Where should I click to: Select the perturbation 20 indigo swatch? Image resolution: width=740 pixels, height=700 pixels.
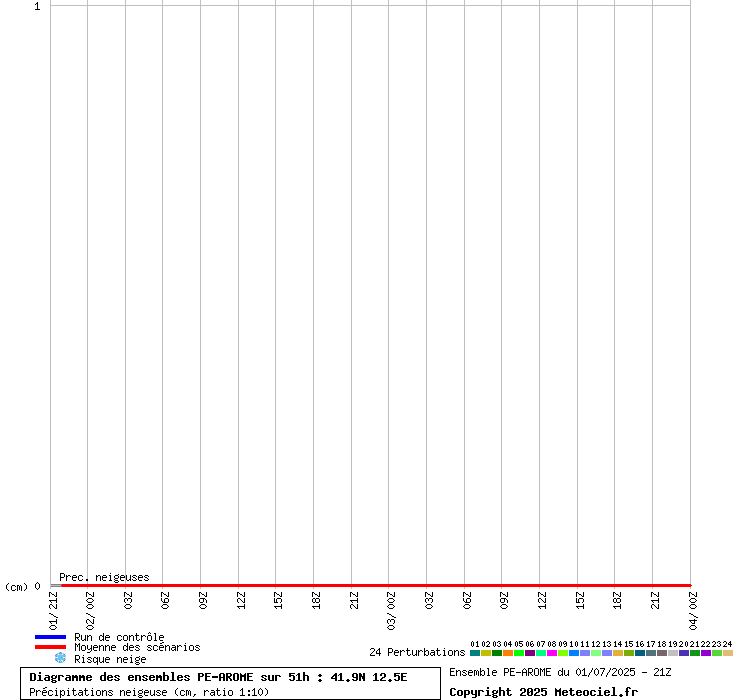(x=684, y=653)
